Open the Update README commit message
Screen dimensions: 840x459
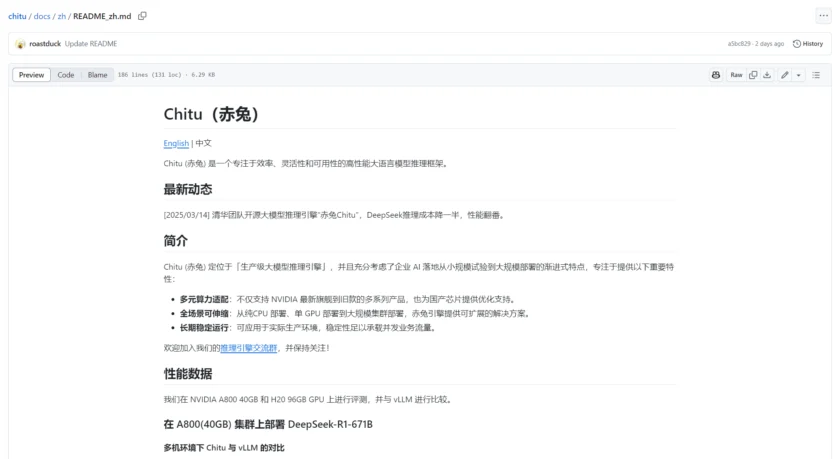pos(91,44)
